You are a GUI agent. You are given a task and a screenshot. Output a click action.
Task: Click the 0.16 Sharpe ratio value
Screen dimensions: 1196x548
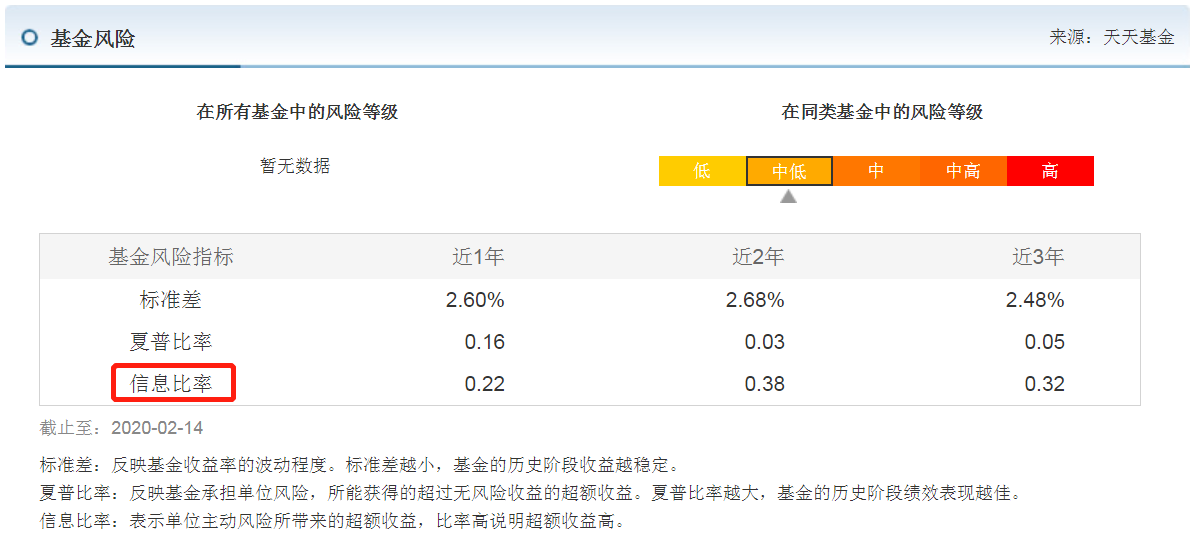click(x=485, y=342)
